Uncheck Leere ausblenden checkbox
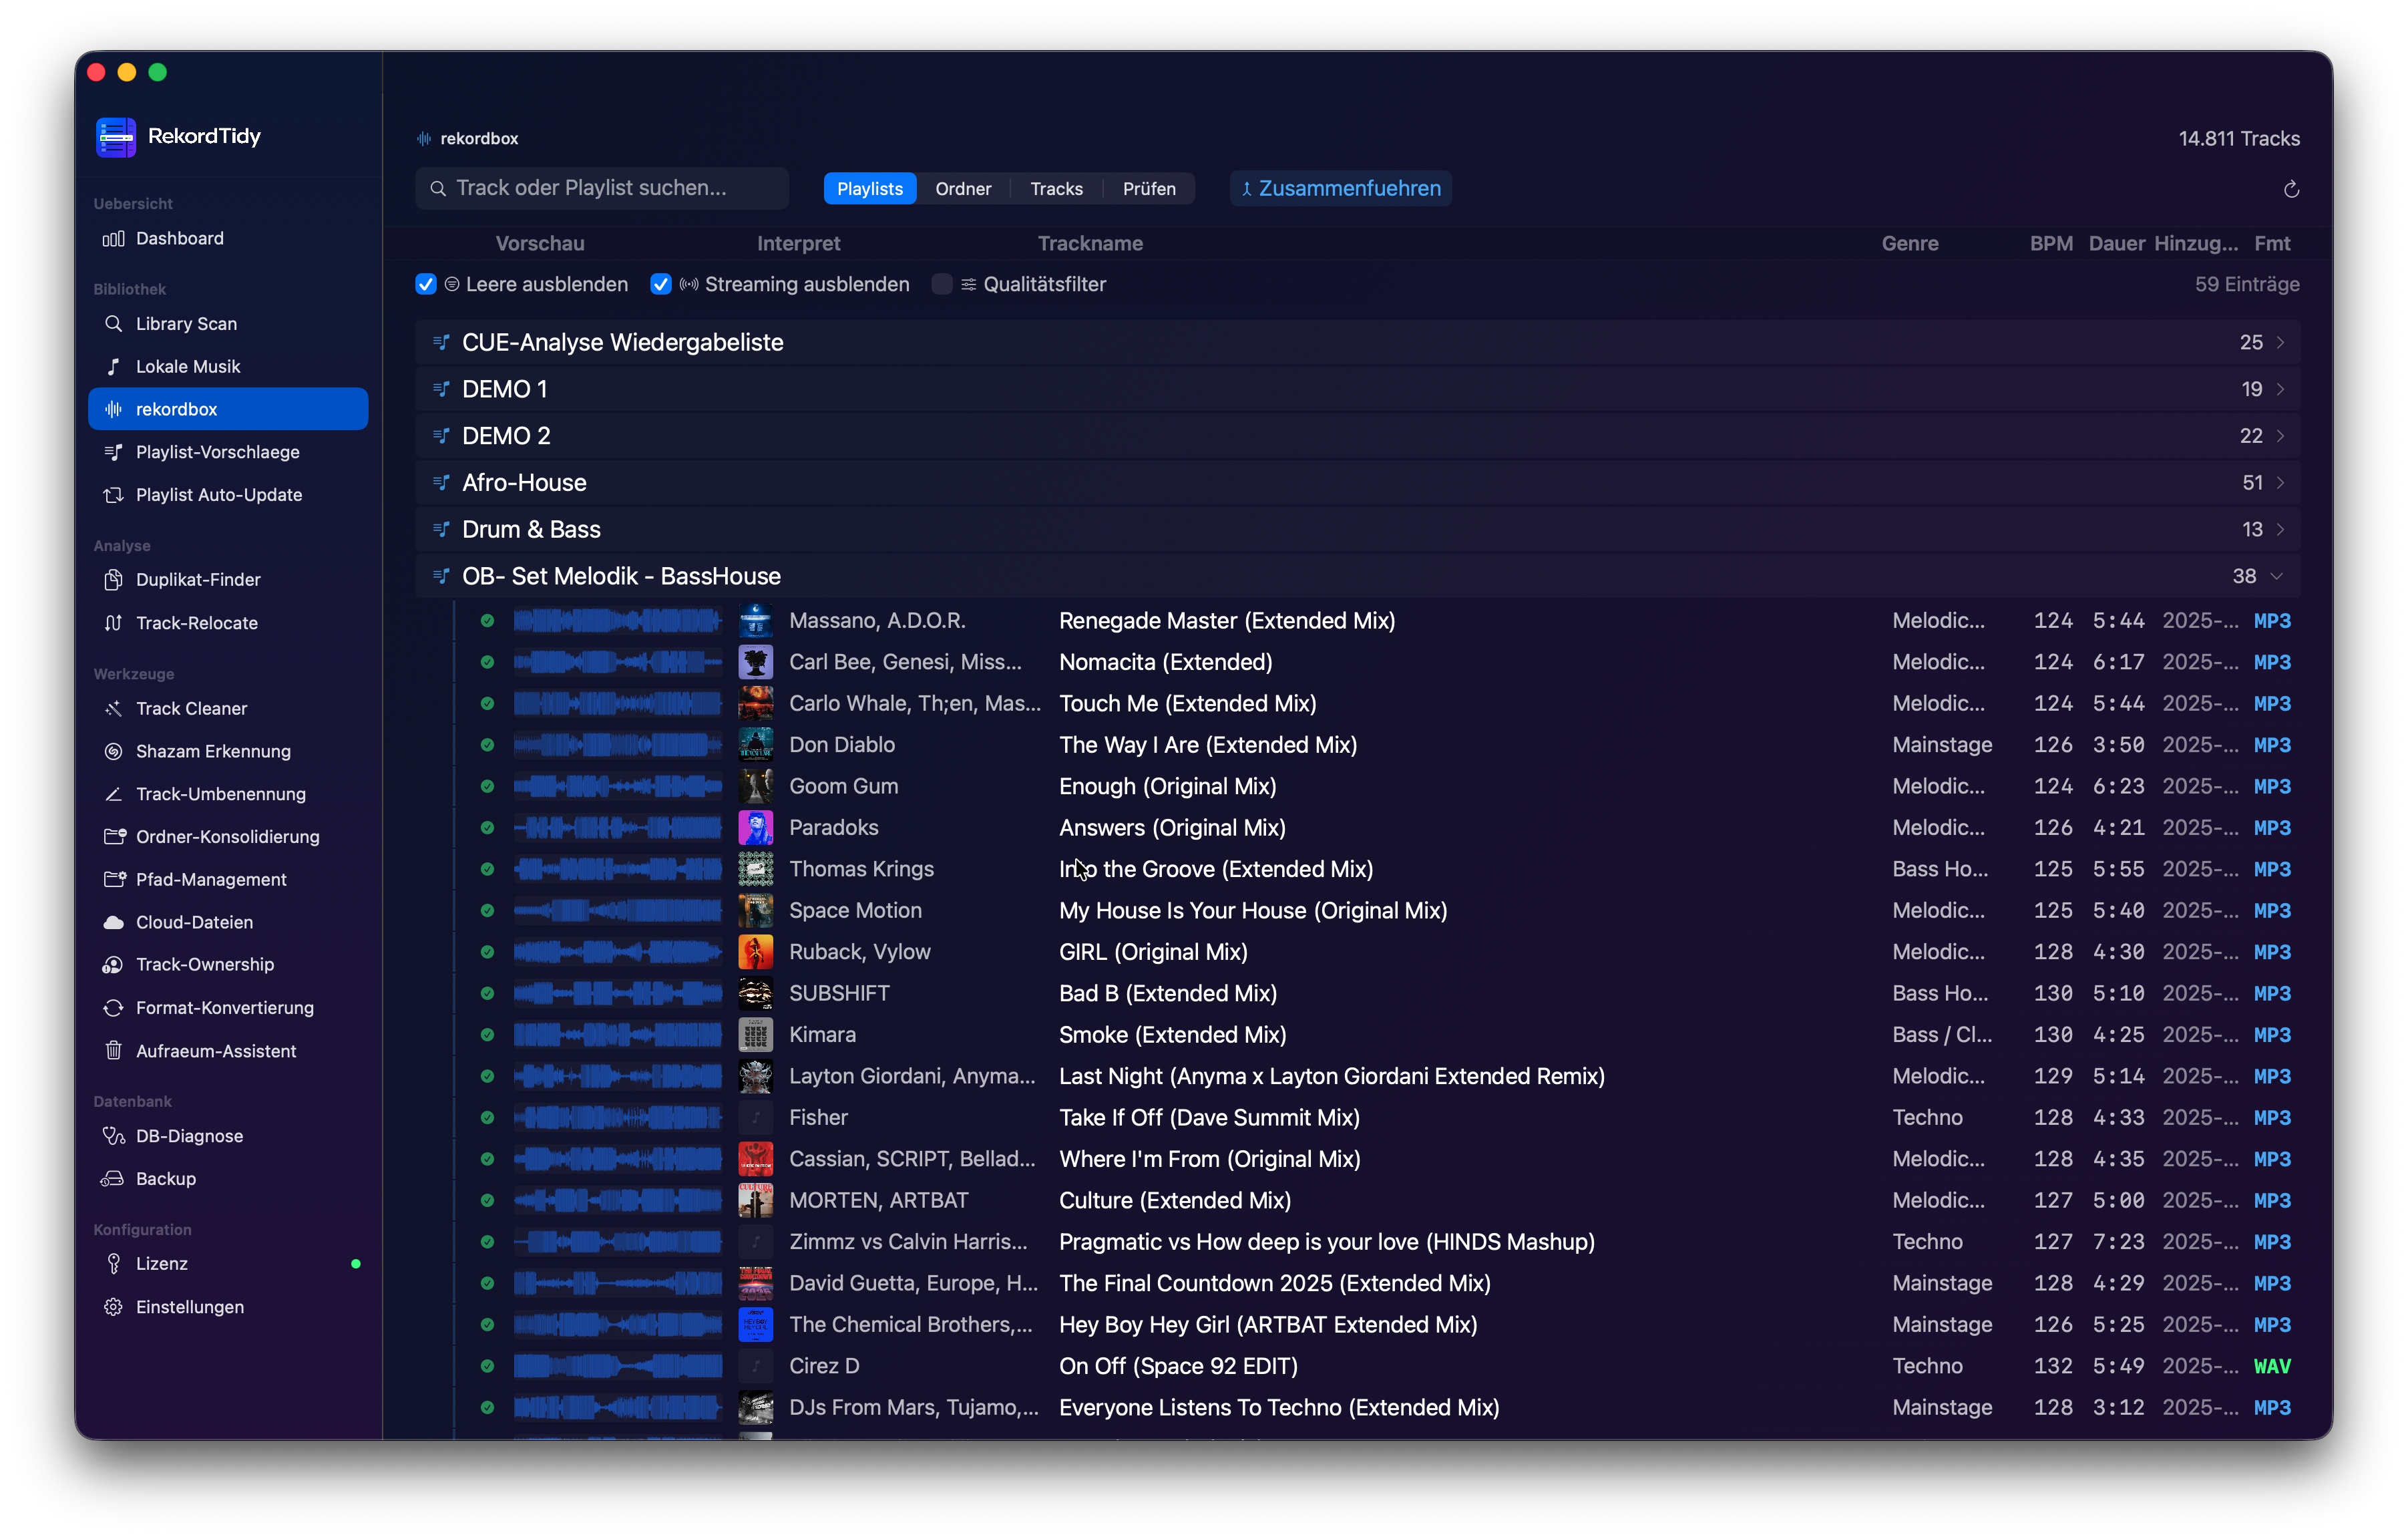 click(426, 284)
